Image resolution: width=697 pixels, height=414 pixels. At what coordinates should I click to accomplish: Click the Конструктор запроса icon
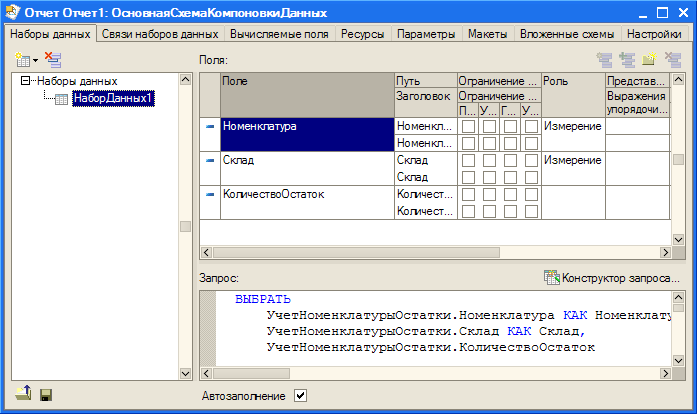551,276
